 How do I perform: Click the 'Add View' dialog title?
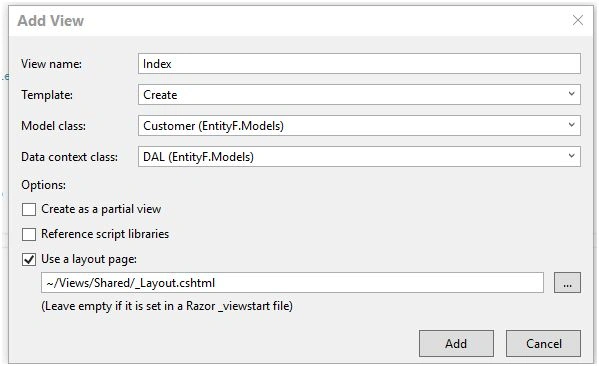(x=50, y=21)
